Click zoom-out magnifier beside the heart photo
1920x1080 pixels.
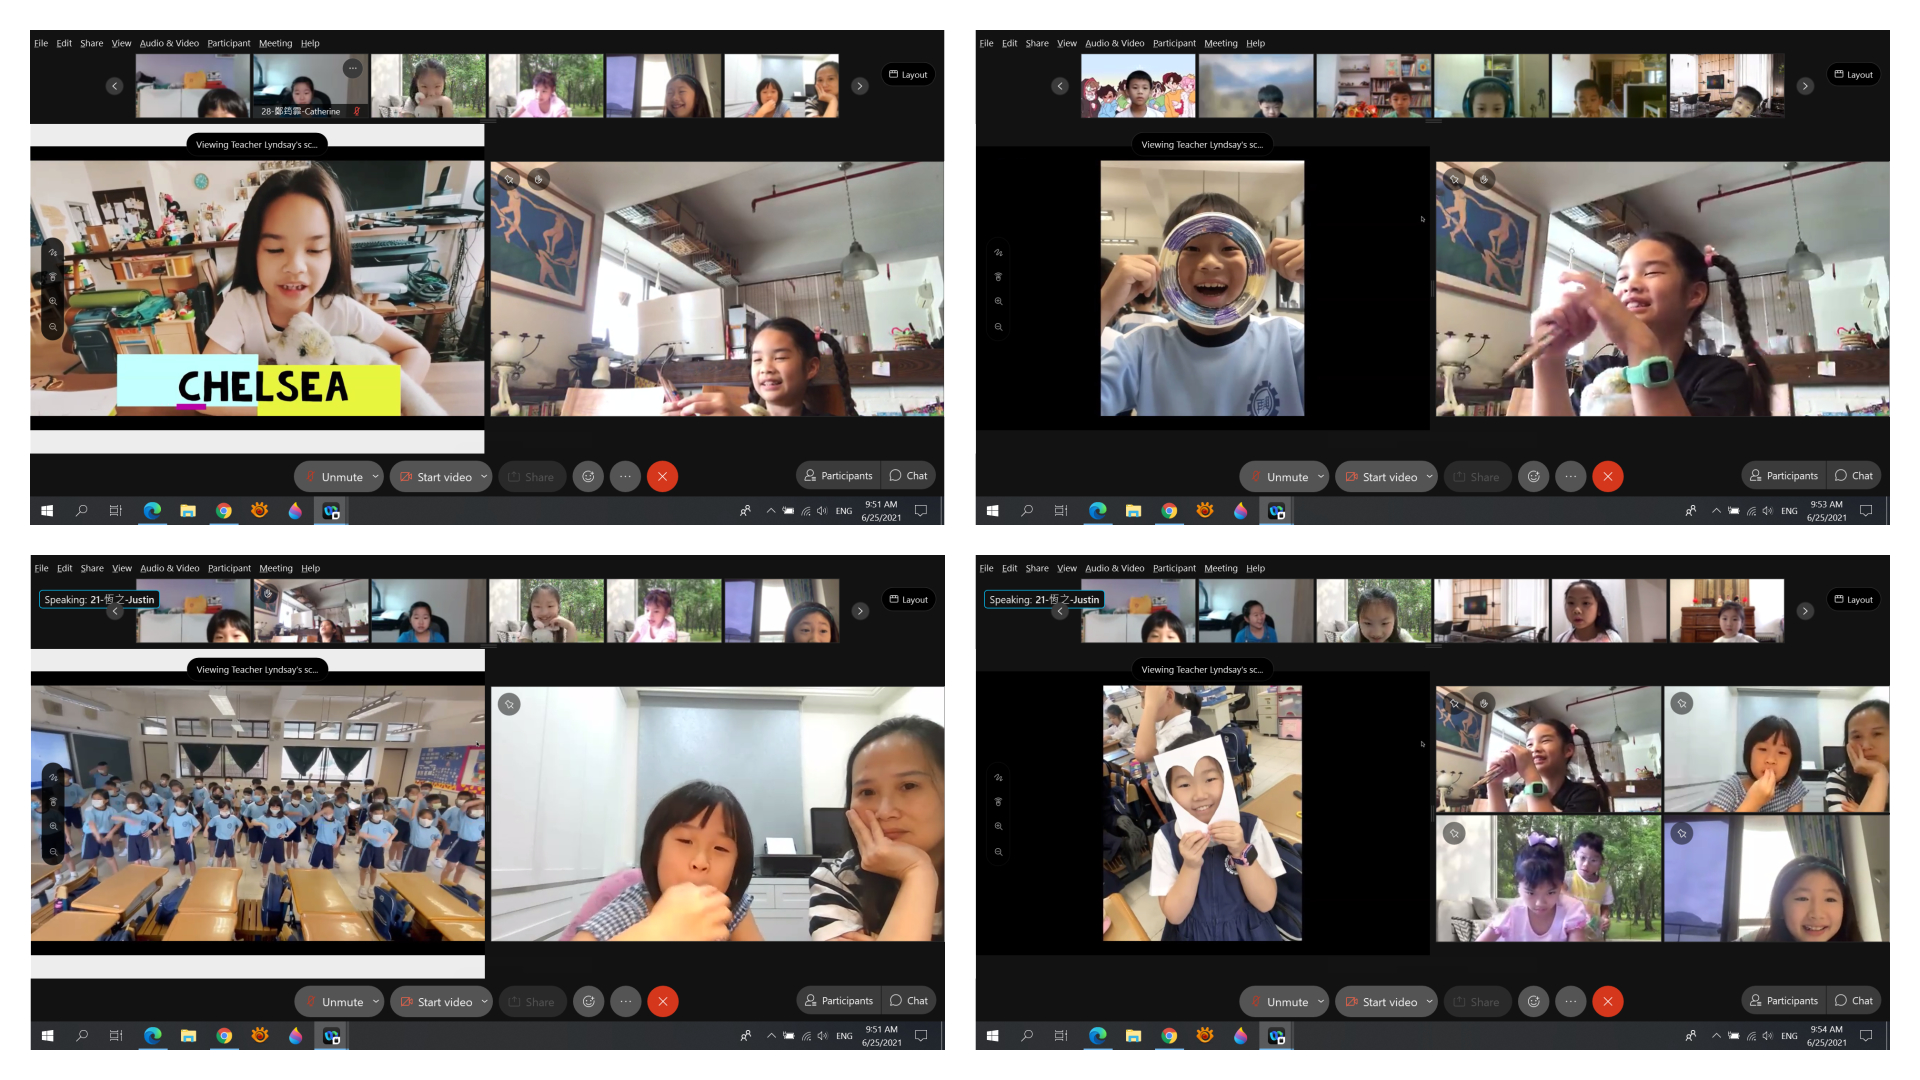click(x=998, y=852)
